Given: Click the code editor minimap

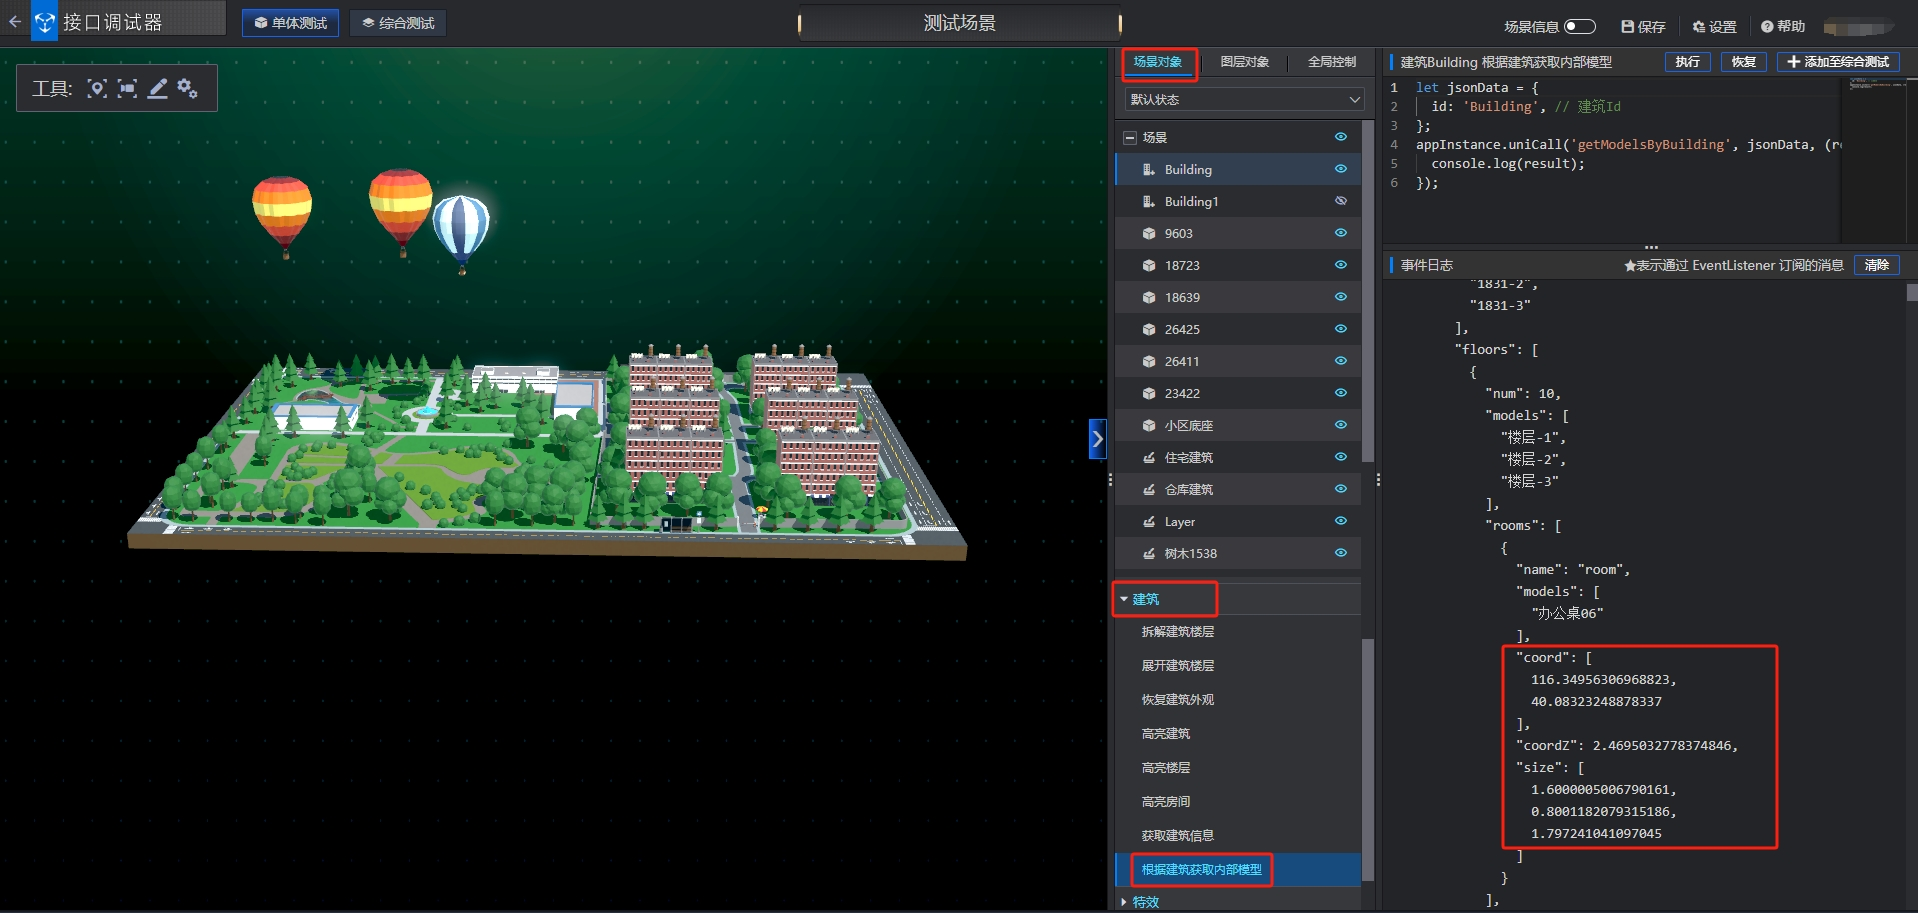Looking at the screenshot, I should pos(1873,158).
